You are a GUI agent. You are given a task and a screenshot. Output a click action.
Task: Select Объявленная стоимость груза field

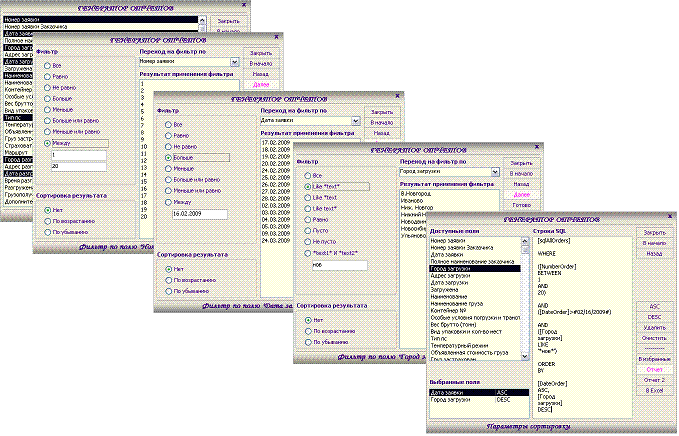point(475,352)
